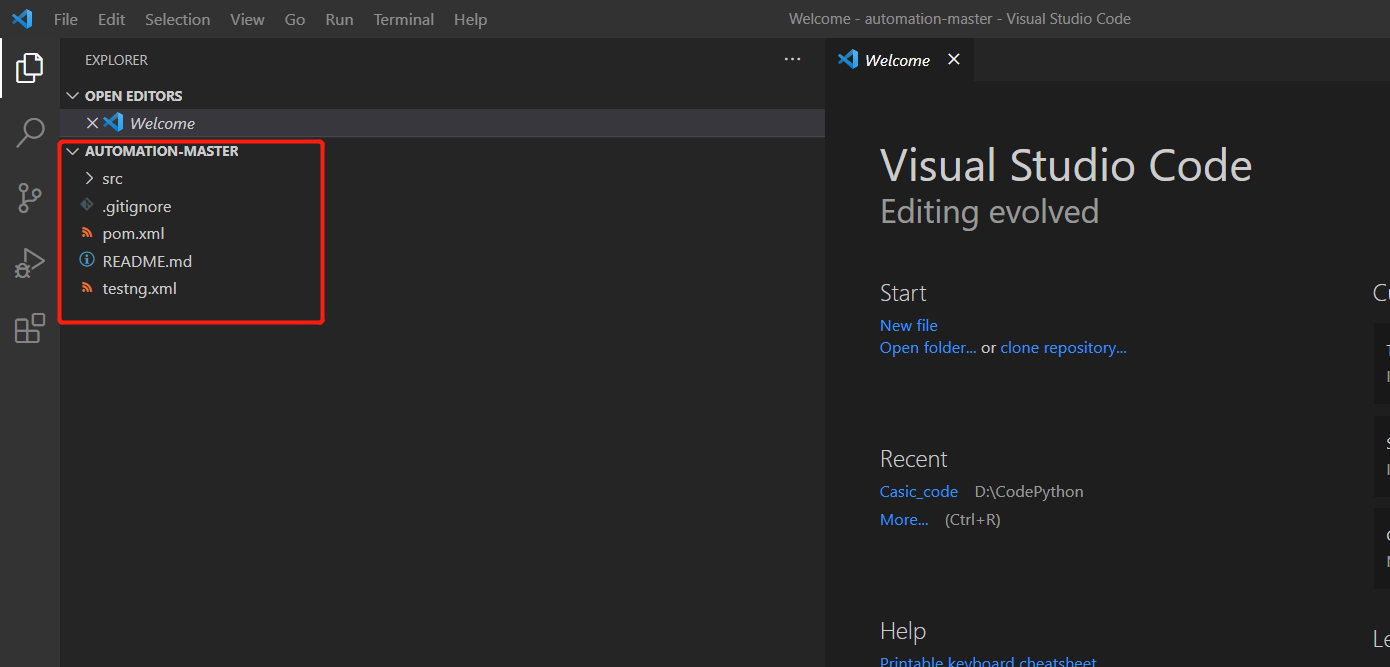
Task: Close Welcome entry in Open Editors
Action: pos(92,123)
